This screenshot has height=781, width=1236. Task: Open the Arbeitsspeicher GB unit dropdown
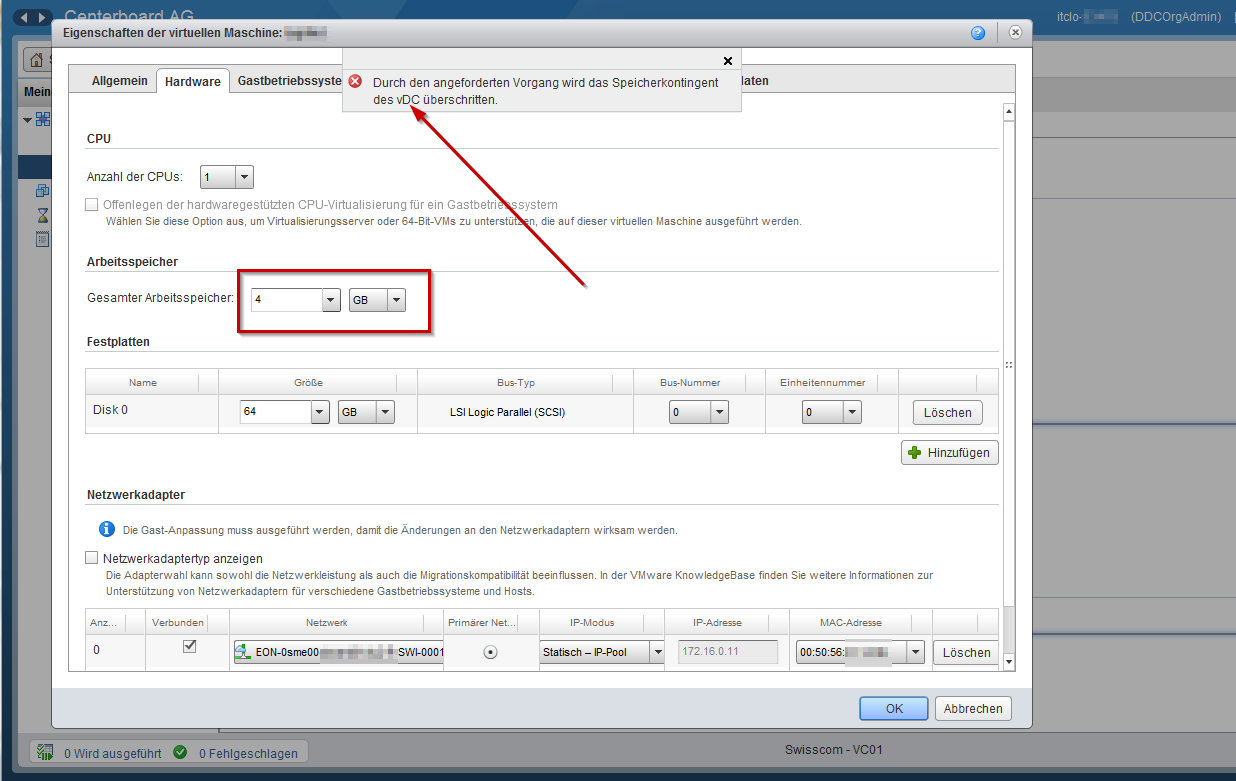click(396, 299)
